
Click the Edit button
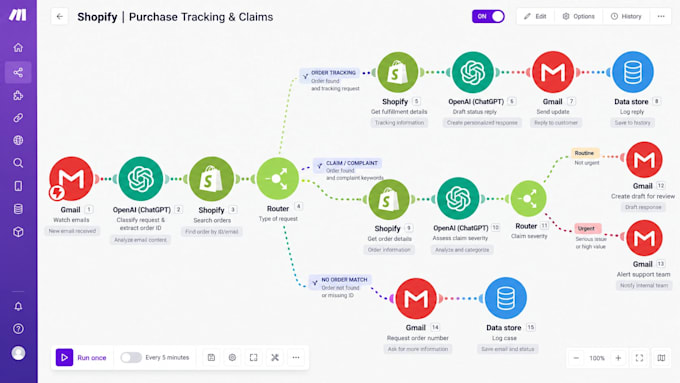[x=535, y=16]
